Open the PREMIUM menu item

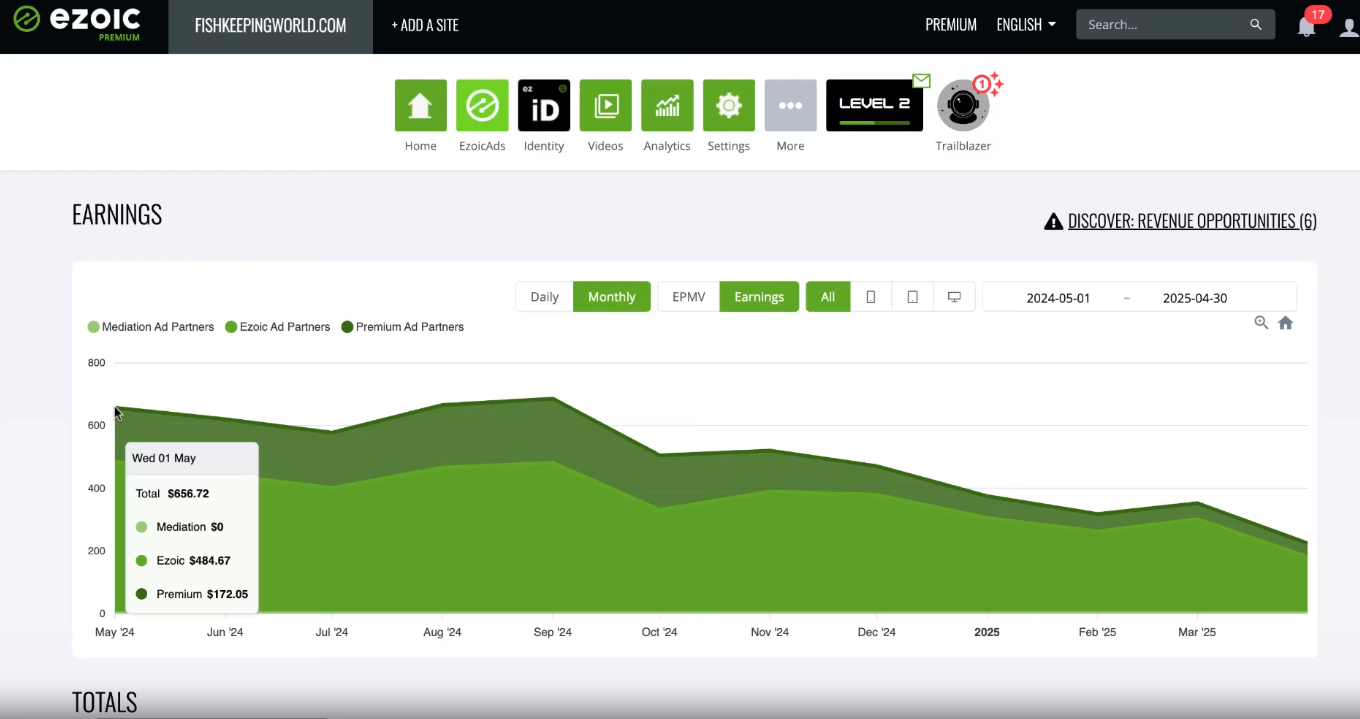[x=951, y=25]
